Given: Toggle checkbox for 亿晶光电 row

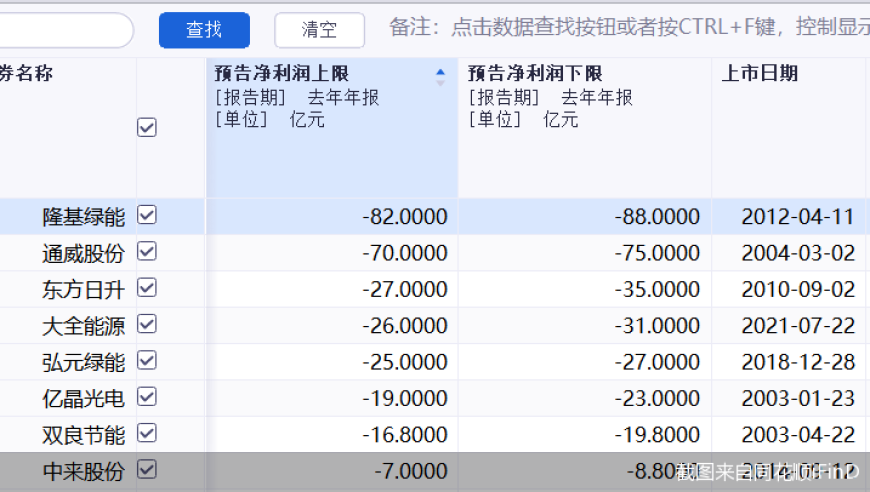Looking at the screenshot, I should pos(147,397).
